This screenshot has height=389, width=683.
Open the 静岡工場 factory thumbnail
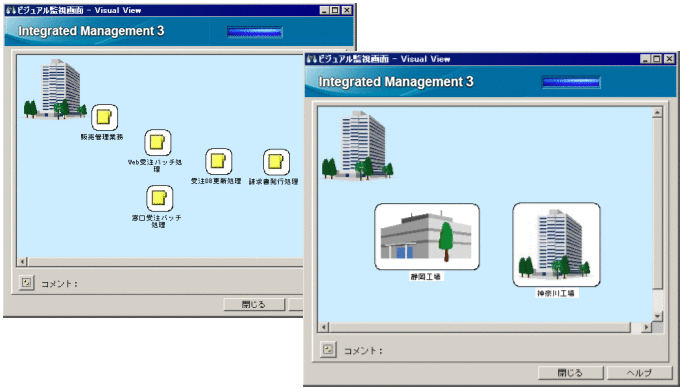click(427, 237)
